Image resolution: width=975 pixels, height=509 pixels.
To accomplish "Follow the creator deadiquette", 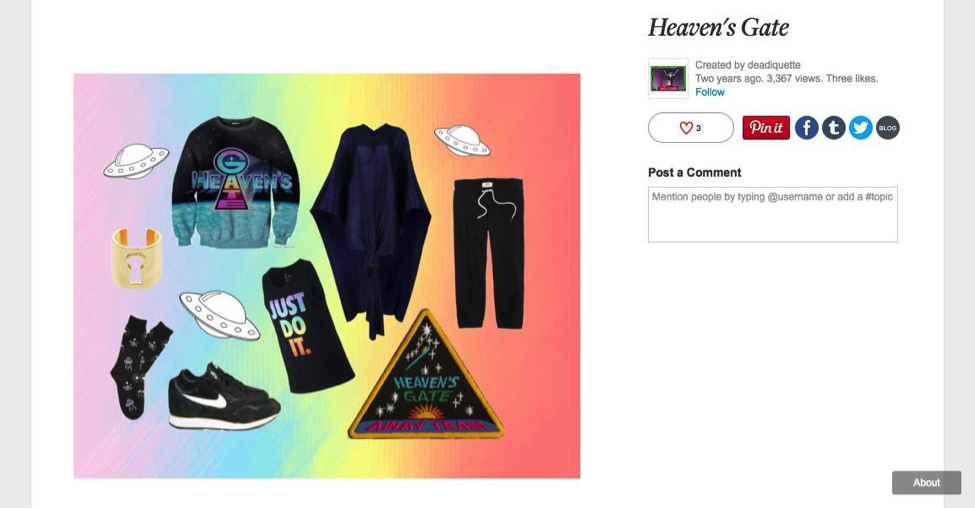I will pyautogui.click(x=709, y=92).
